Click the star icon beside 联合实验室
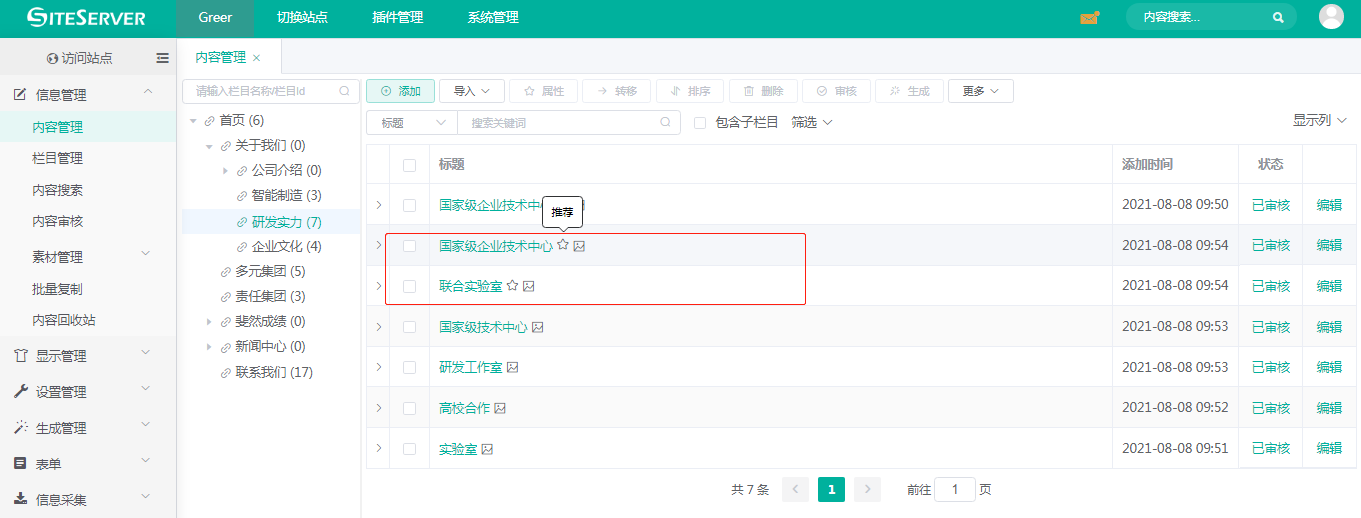1361x518 pixels. pyautogui.click(x=513, y=286)
